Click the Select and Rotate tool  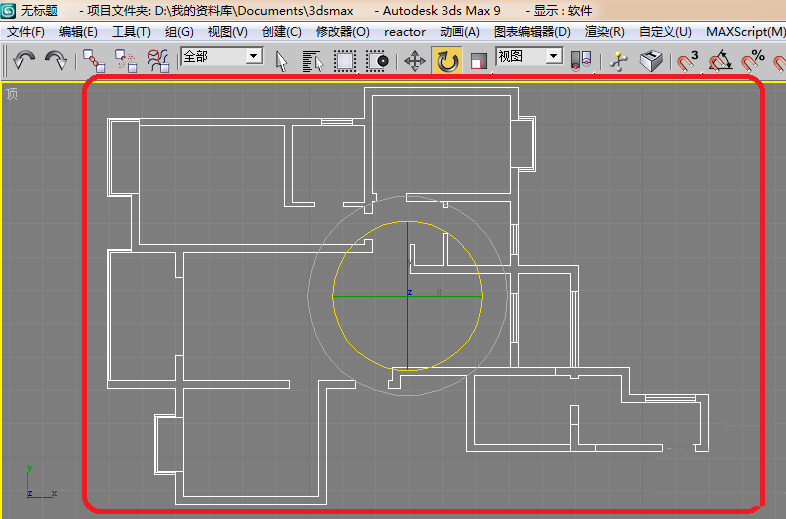[447, 61]
